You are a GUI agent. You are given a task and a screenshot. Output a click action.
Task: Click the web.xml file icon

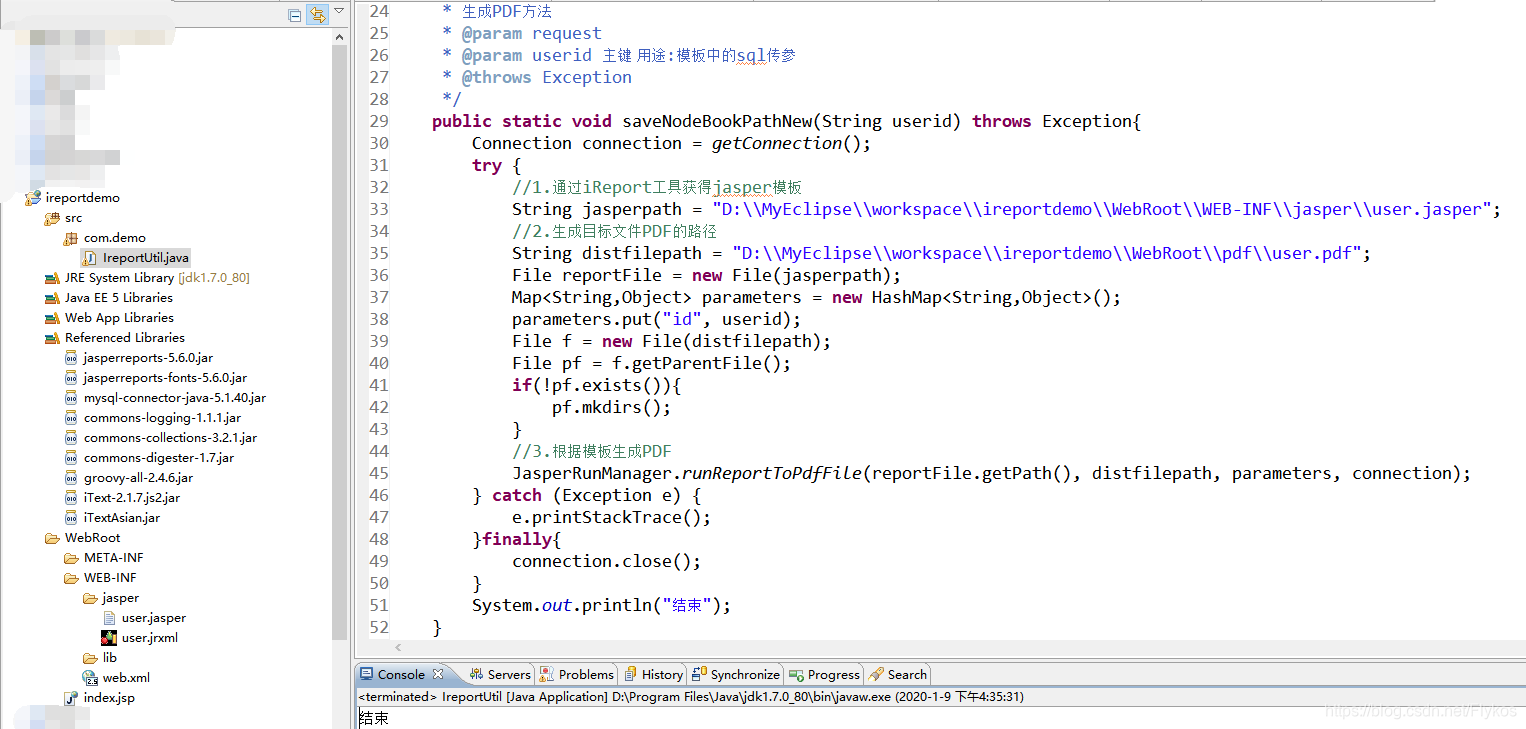[90, 677]
